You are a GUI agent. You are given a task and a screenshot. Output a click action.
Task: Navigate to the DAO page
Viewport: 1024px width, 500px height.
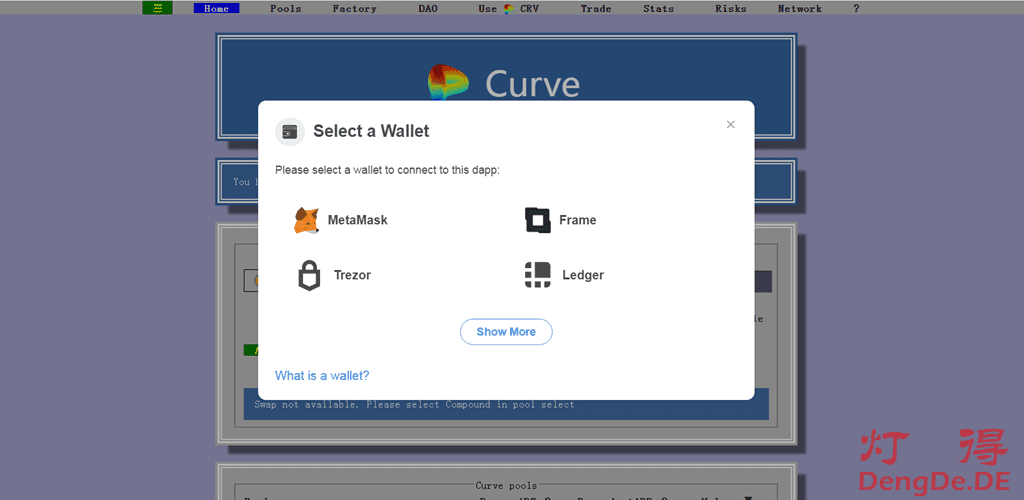pos(428,9)
